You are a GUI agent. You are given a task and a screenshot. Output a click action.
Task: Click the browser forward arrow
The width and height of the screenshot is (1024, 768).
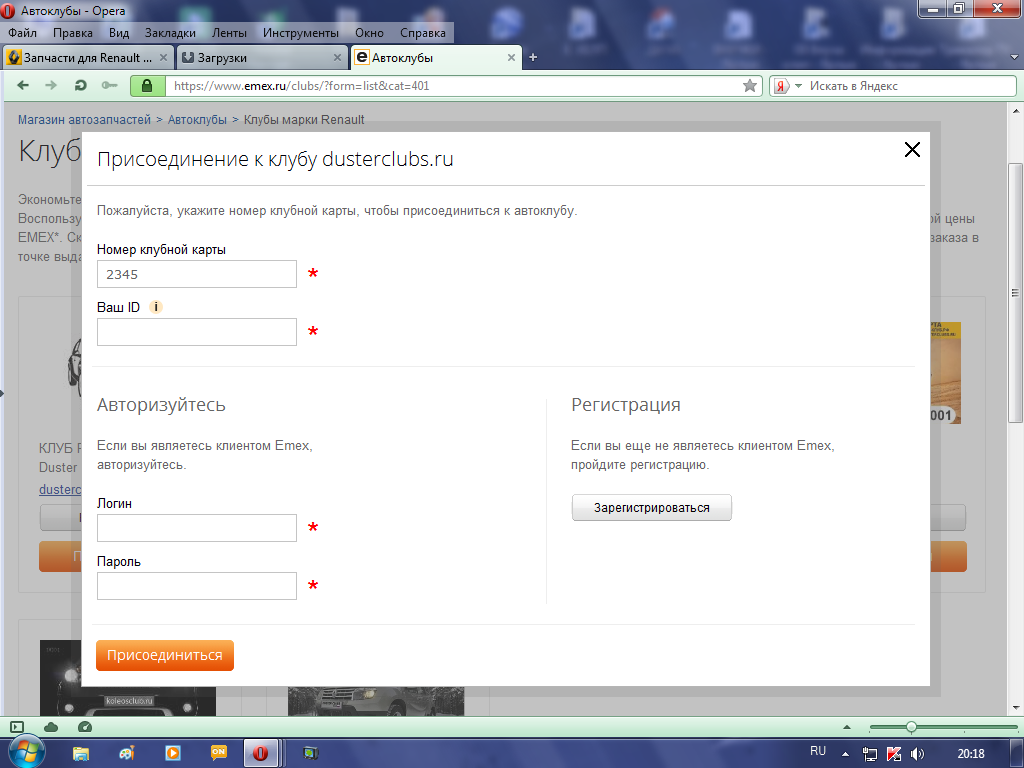click(x=51, y=86)
